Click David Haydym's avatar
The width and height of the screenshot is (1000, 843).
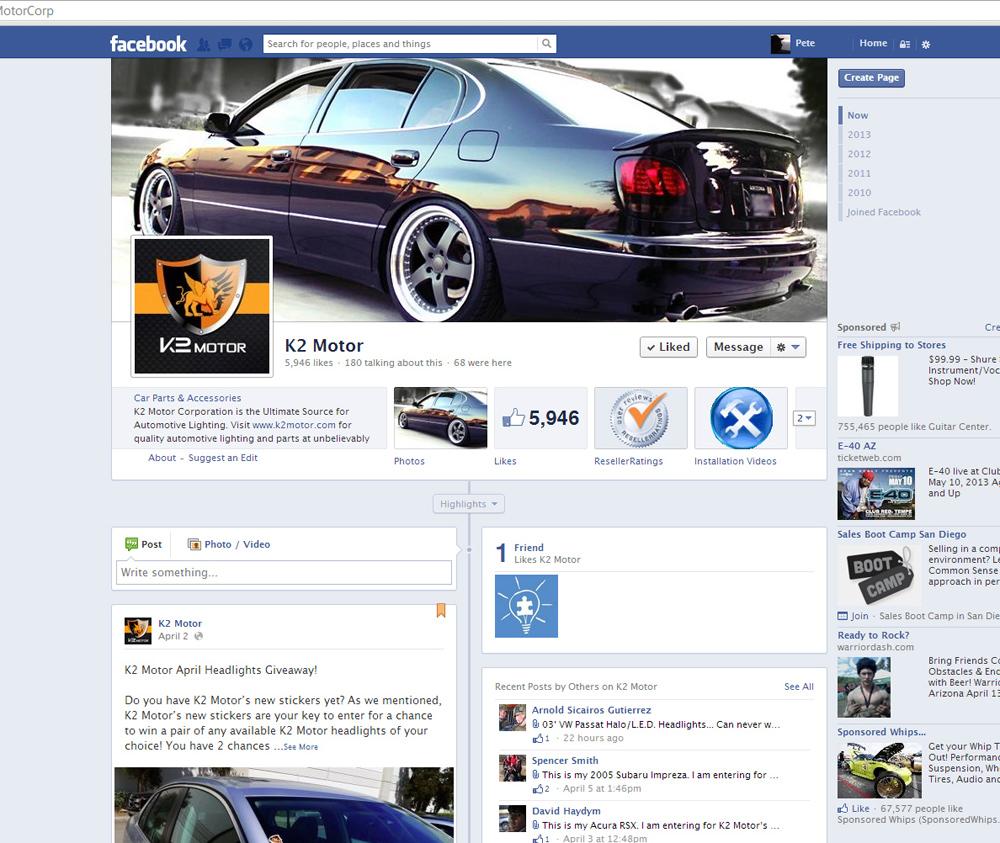[512, 818]
